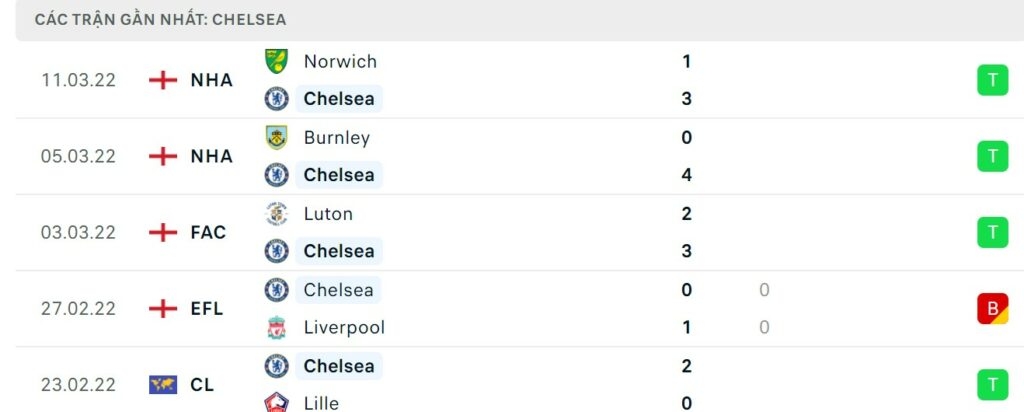Click the Burnley club crest icon
The height and width of the screenshot is (412, 1024).
pos(276,138)
